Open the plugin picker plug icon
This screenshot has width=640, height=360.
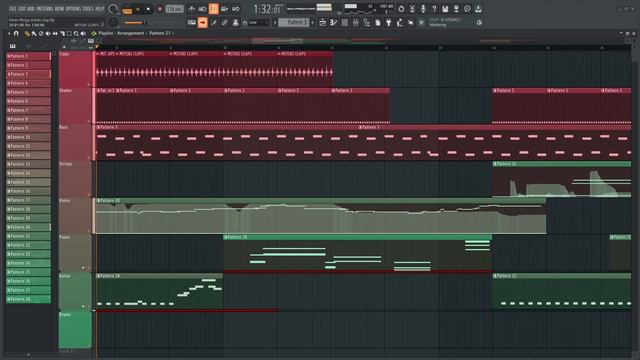pyautogui.click(x=389, y=22)
